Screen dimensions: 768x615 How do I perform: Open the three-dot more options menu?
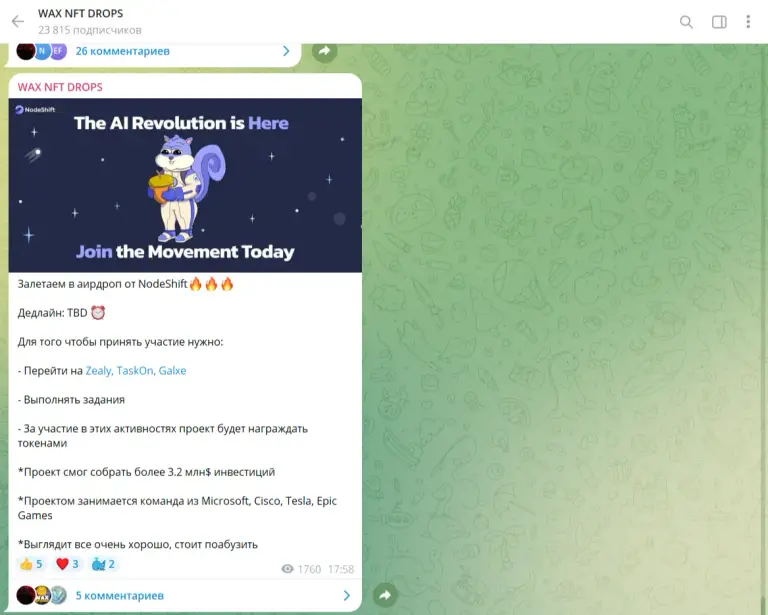click(748, 22)
